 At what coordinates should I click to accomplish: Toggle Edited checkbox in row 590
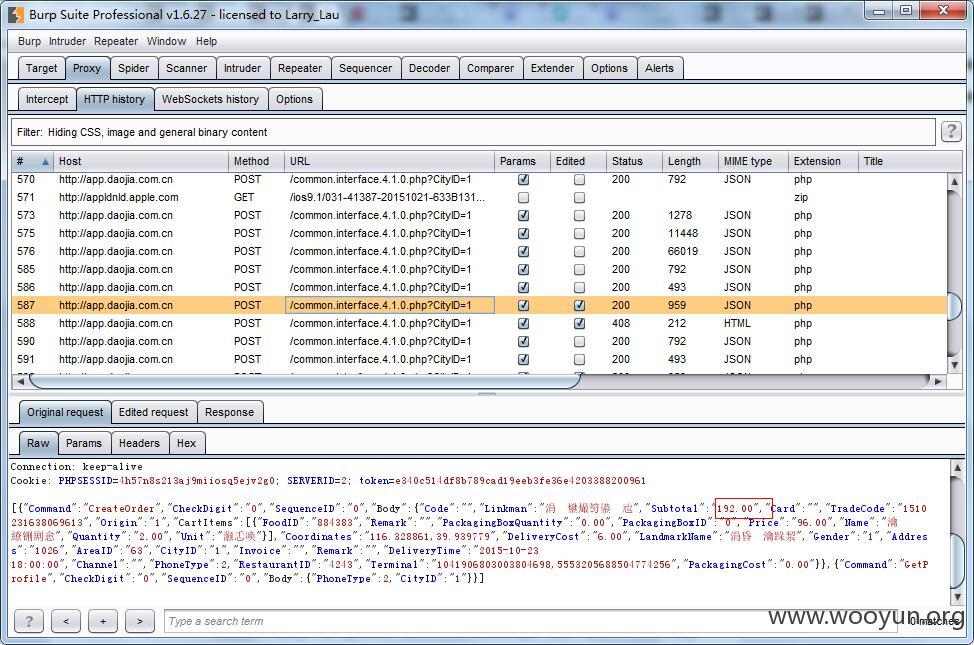(580, 342)
